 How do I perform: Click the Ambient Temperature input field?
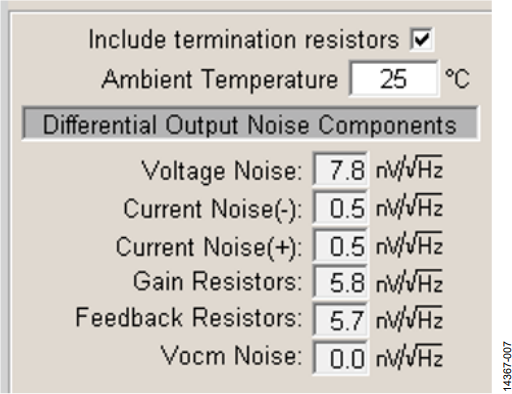coord(394,79)
